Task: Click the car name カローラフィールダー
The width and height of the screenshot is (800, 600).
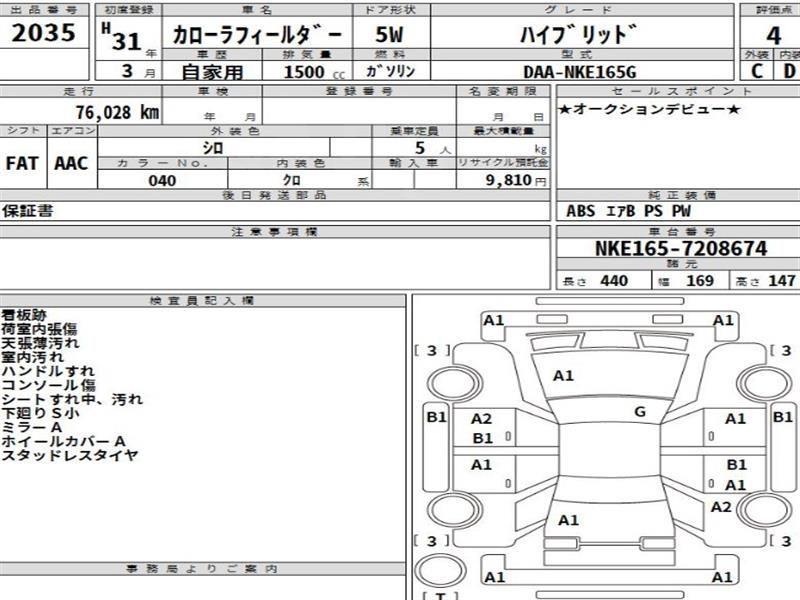Action: tap(257, 35)
